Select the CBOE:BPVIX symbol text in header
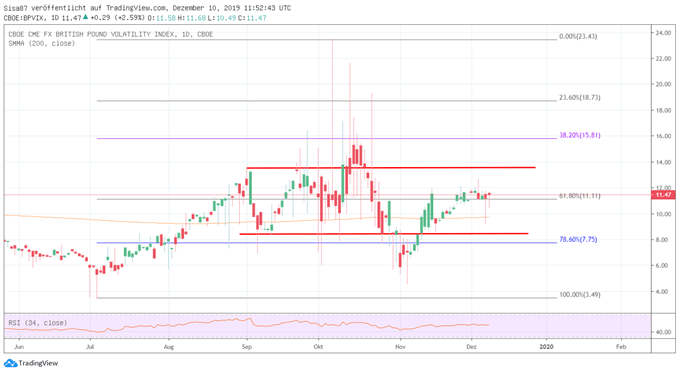 coord(25,18)
